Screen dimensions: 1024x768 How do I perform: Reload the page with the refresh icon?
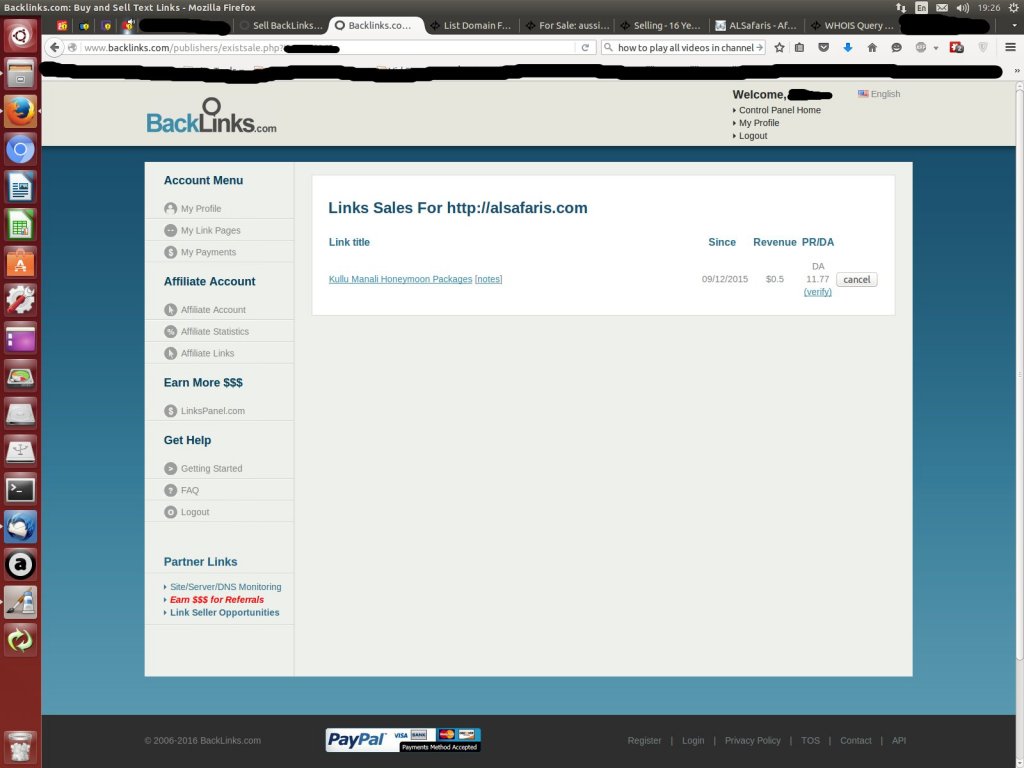(585, 48)
